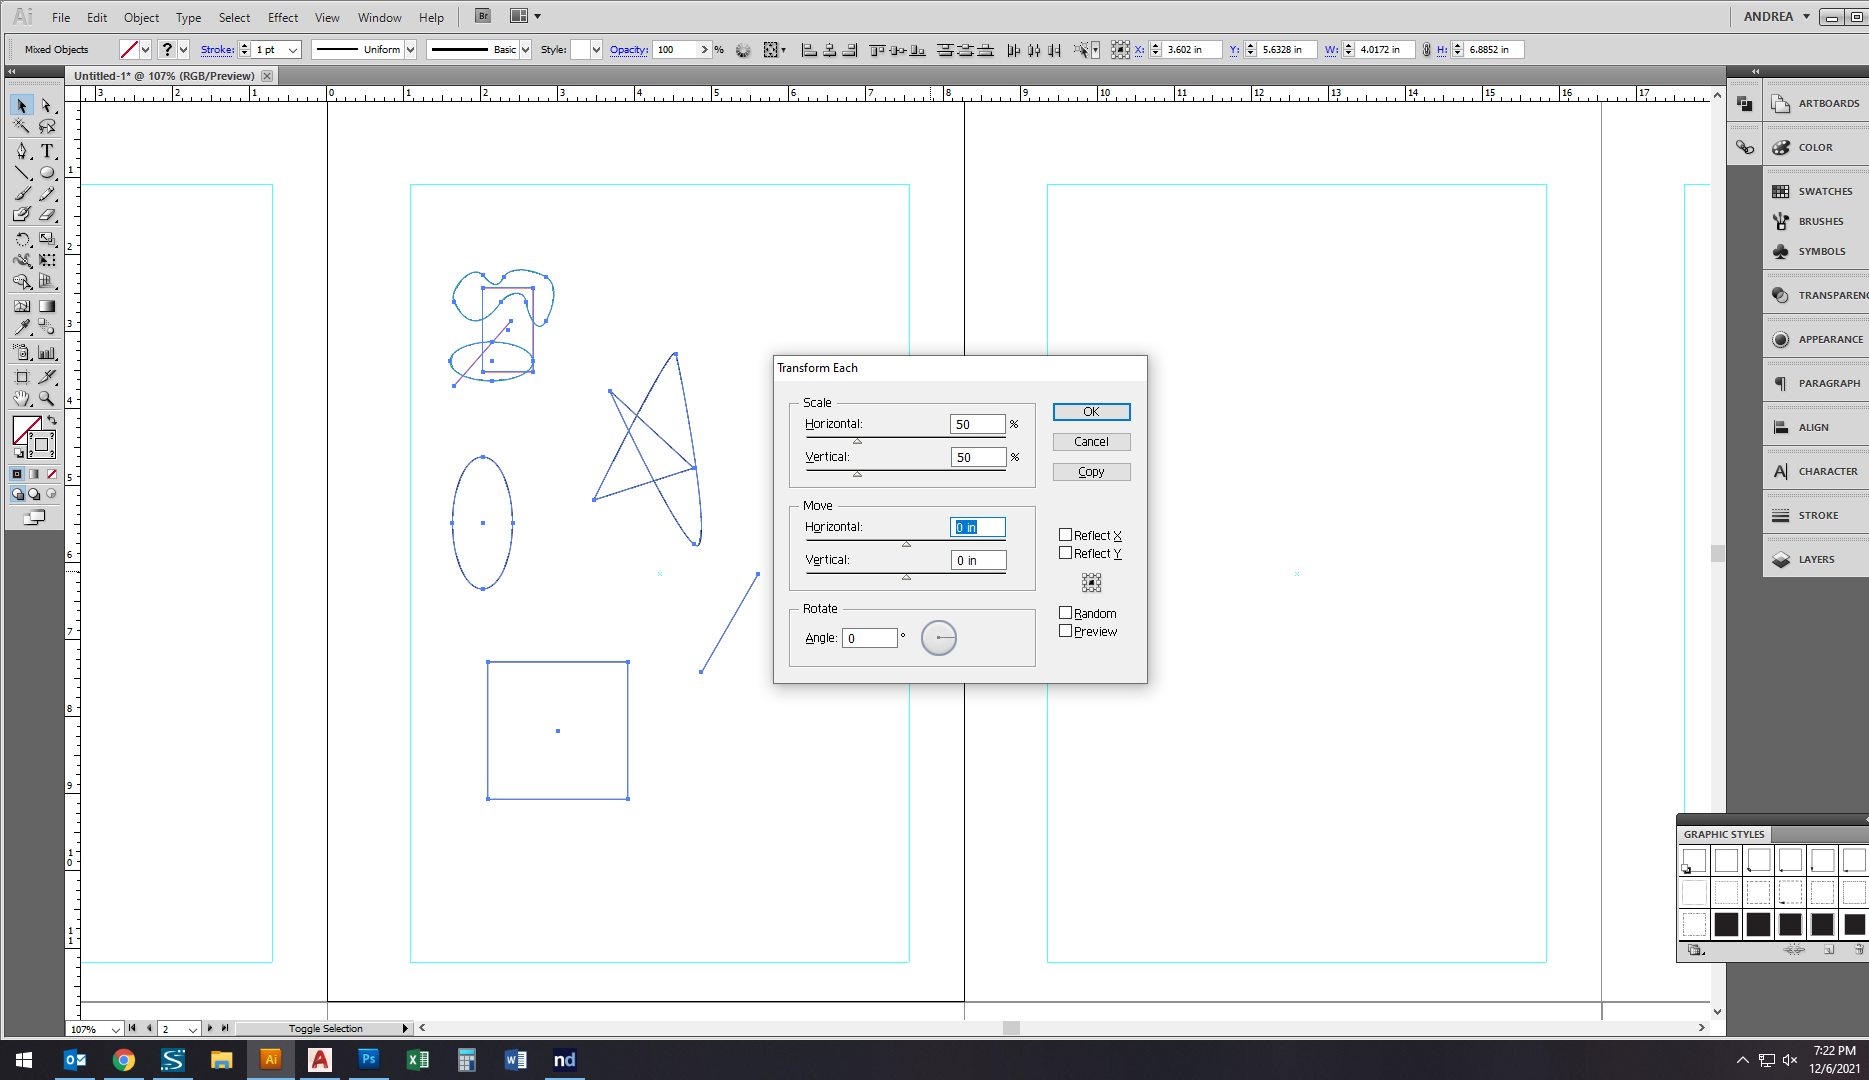Click the Copy button in Transform Each

tap(1091, 471)
